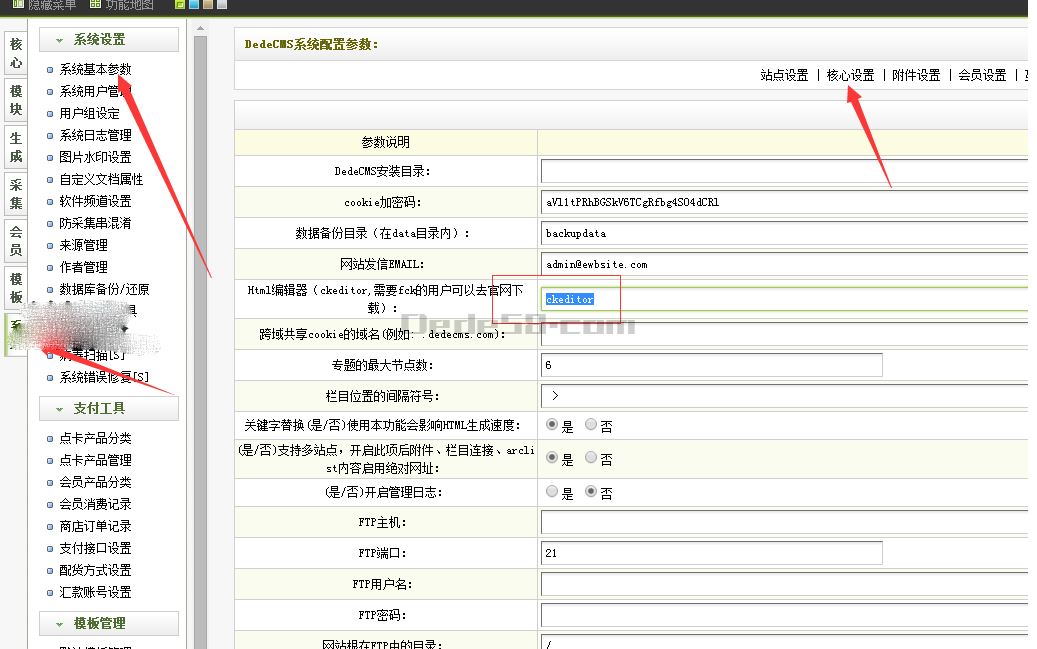Expand the 模板管理 section header

[x=109, y=623]
